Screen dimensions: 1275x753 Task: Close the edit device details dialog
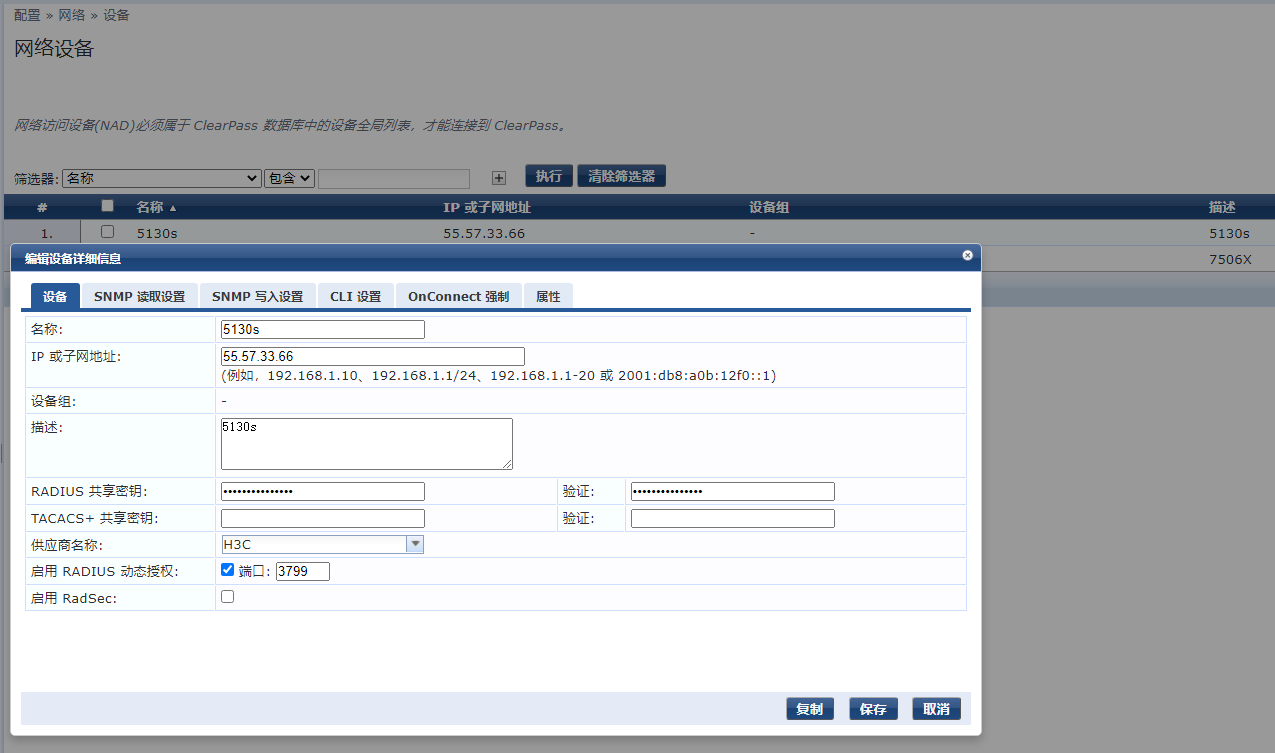pos(967,256)
